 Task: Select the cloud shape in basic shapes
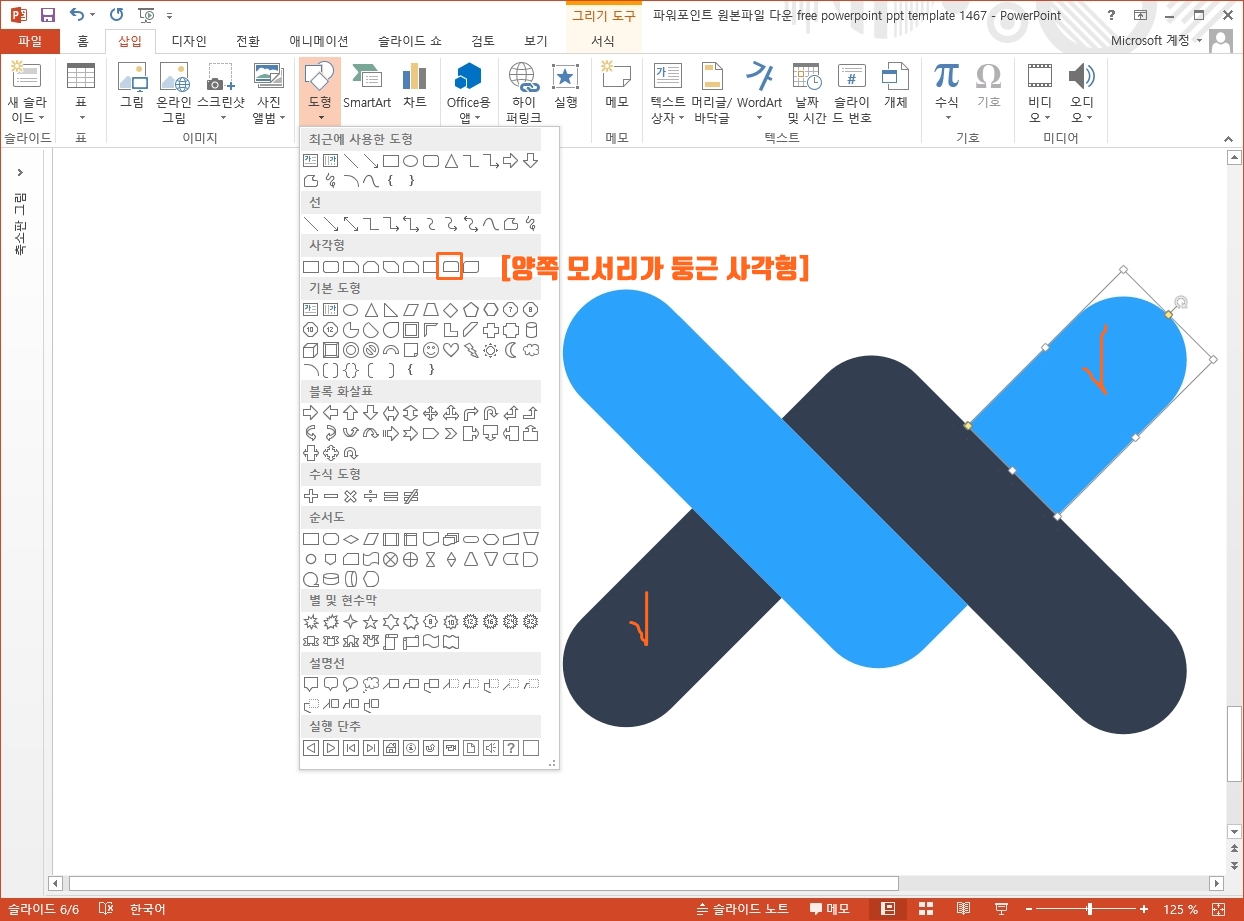(x=531, y=350)
